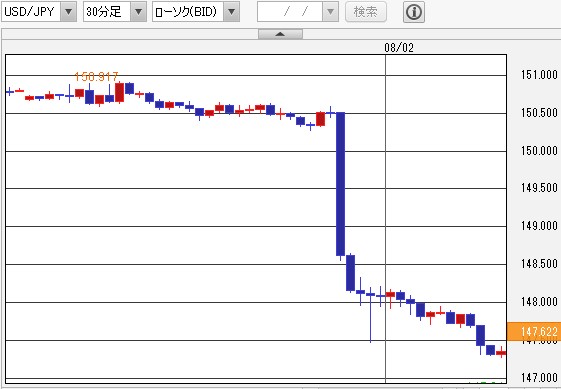Open the chart information icon

pyautogui.click(x=414, y=12)
